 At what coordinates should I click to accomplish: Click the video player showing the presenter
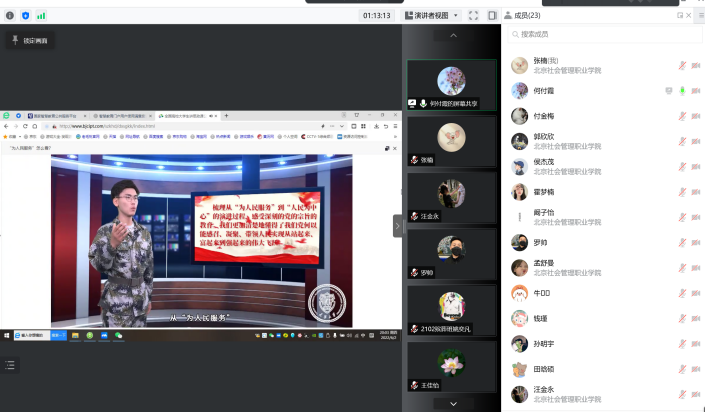click(x=201, y=241)
